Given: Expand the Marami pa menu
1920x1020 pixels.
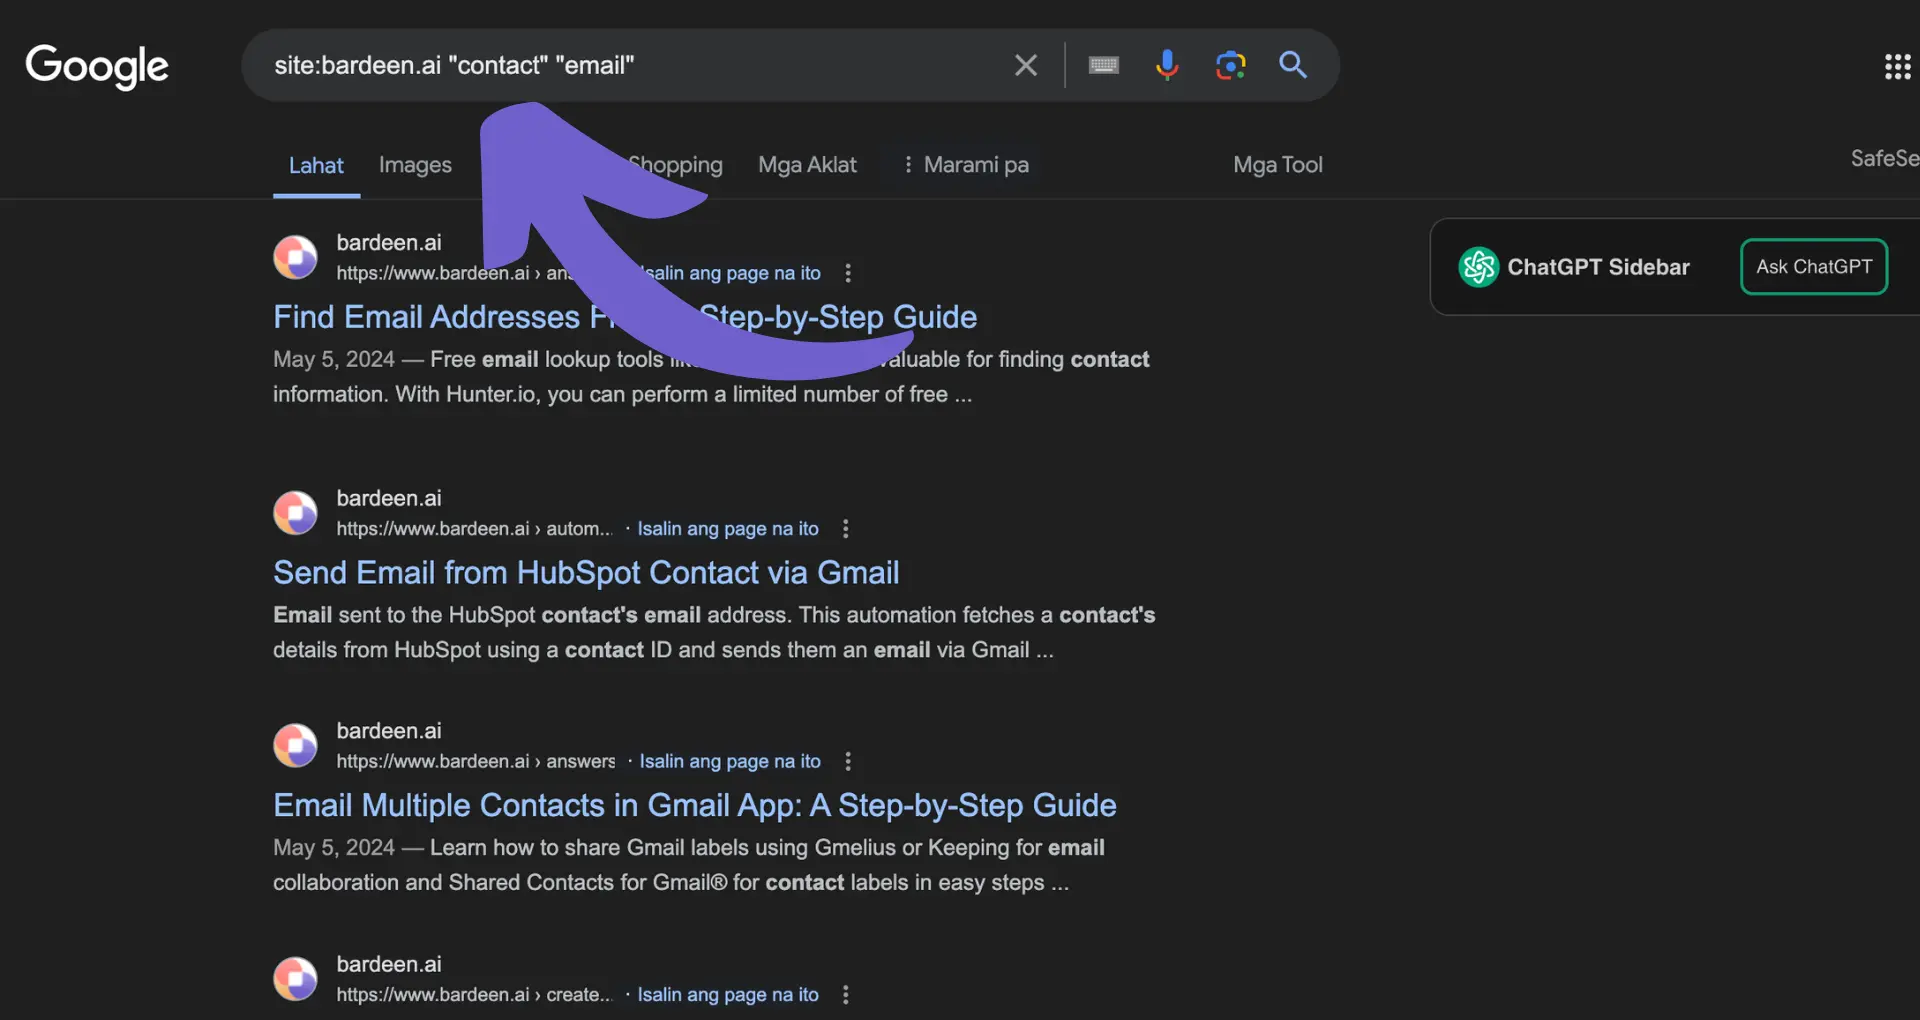Looking at the screenshot, I should pyautogui.click(x=966, y=165).
